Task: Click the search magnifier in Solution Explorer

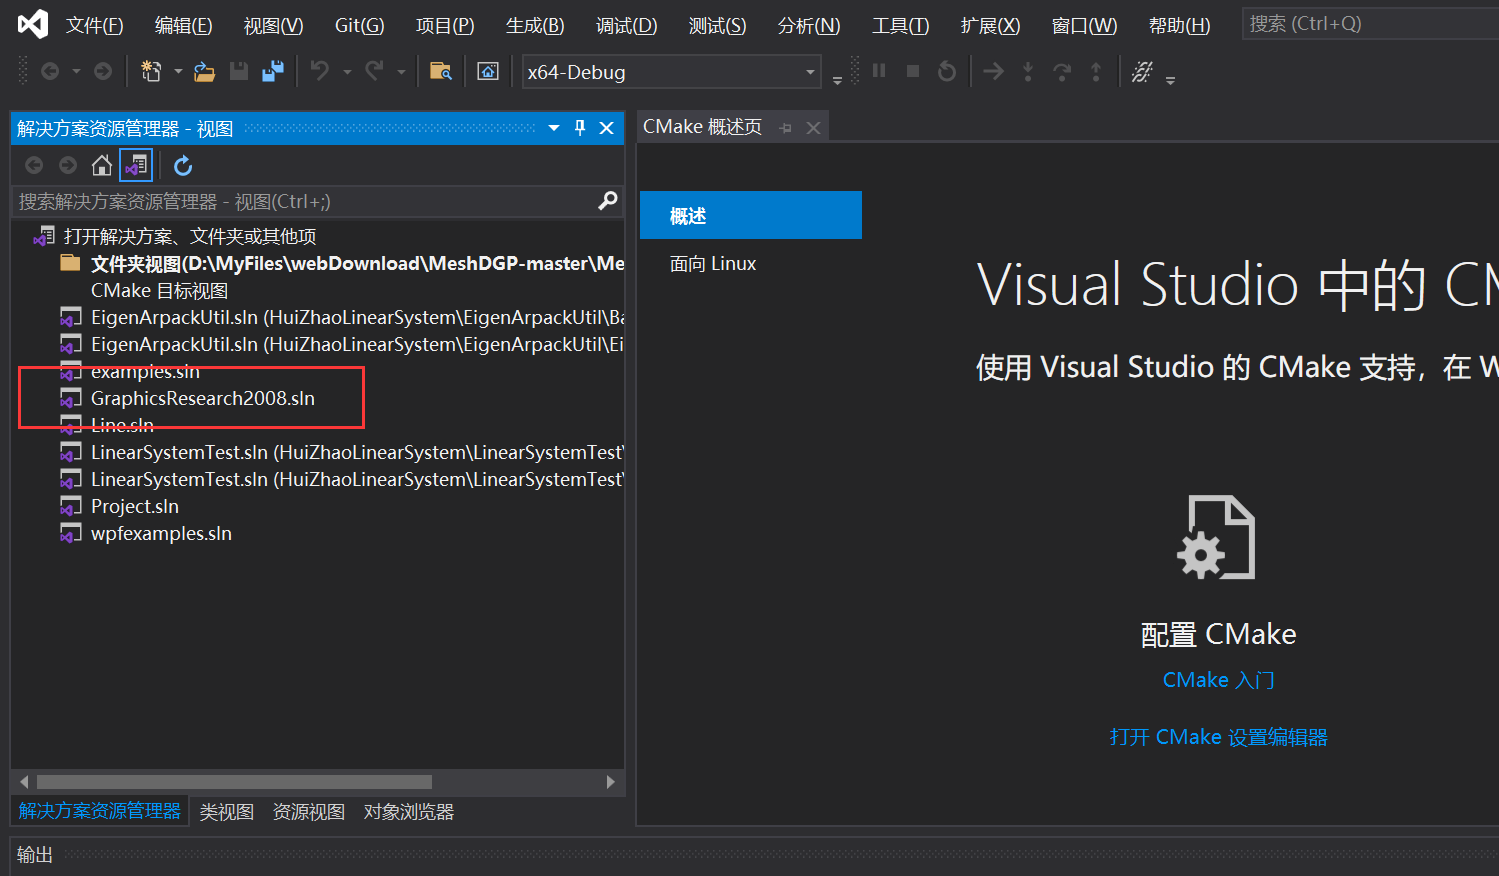Action: click(x=607, y=201)
